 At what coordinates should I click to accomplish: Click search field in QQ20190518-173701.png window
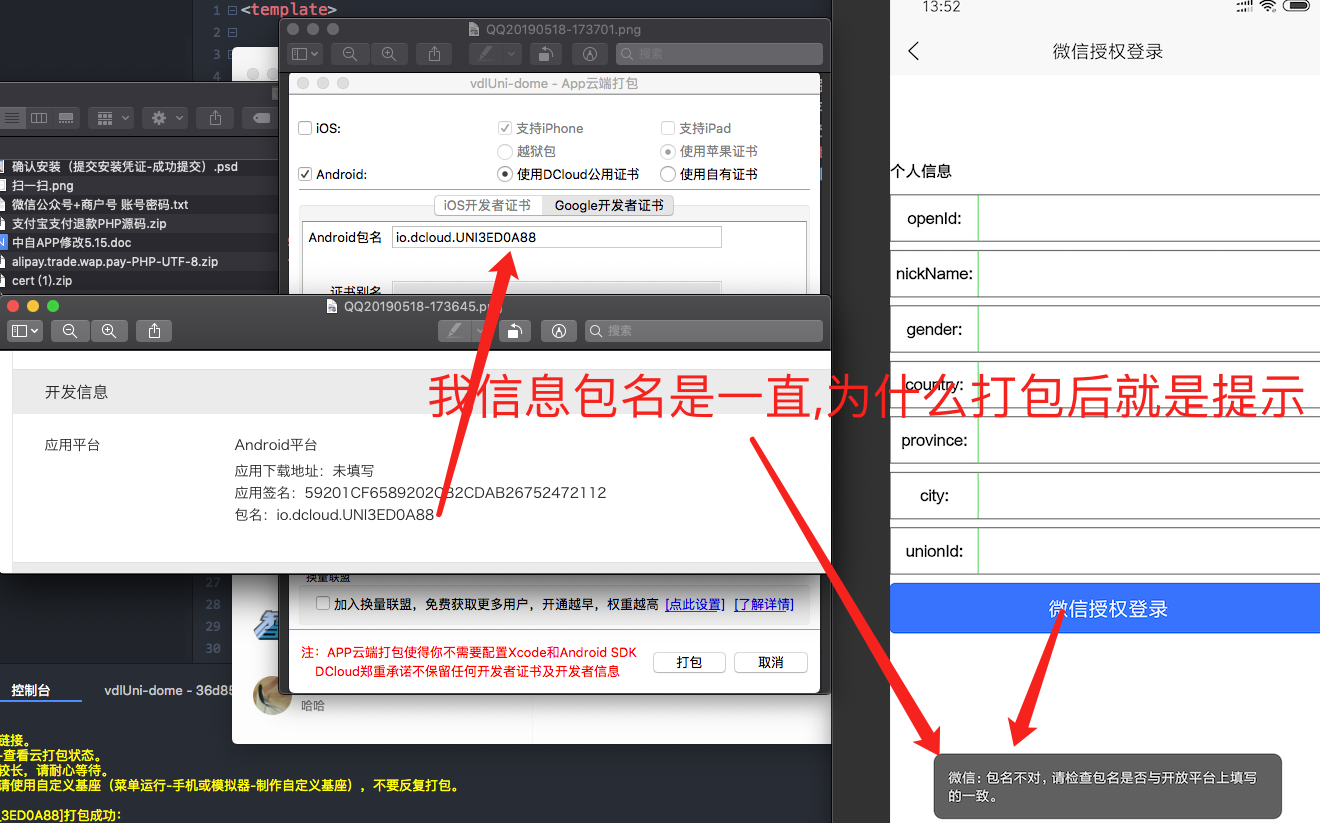719,54
